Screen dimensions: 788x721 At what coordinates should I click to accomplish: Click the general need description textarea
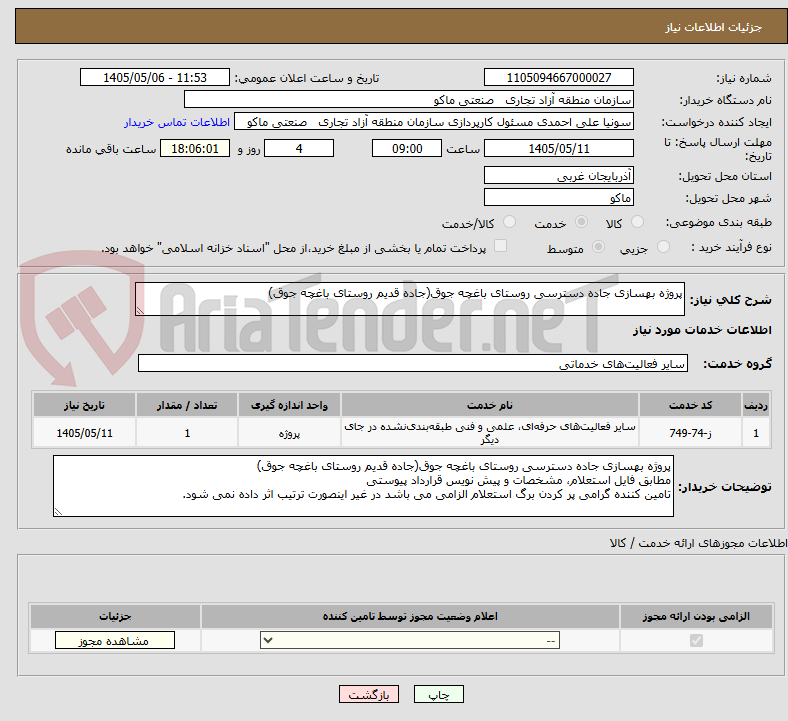(x=410, y=299)
